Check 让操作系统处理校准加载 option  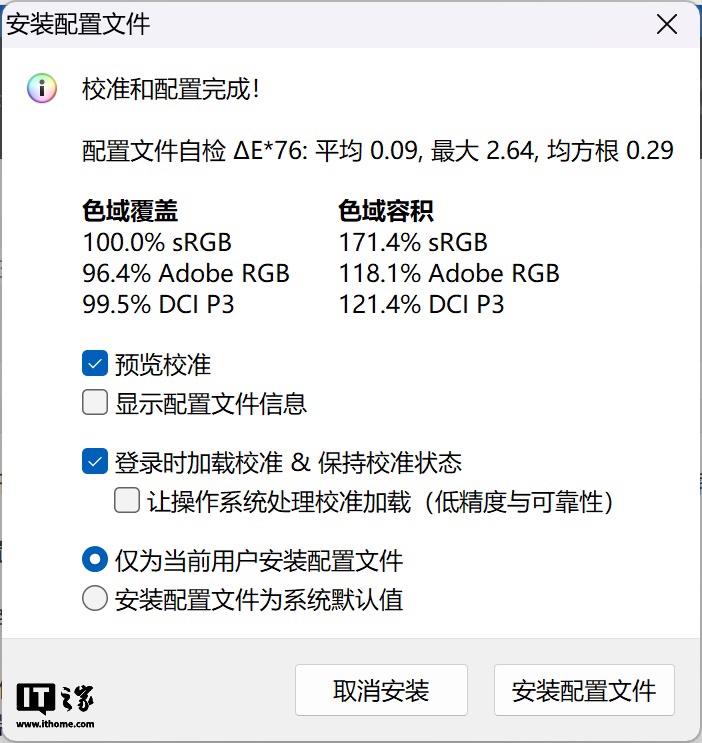click(x=127, y=500)
